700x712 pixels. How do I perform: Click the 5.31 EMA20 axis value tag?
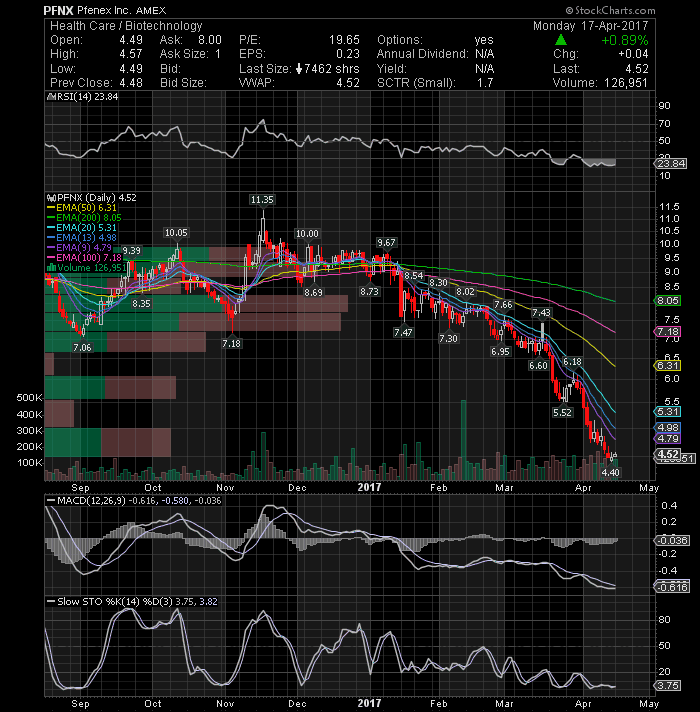(667, 412)
